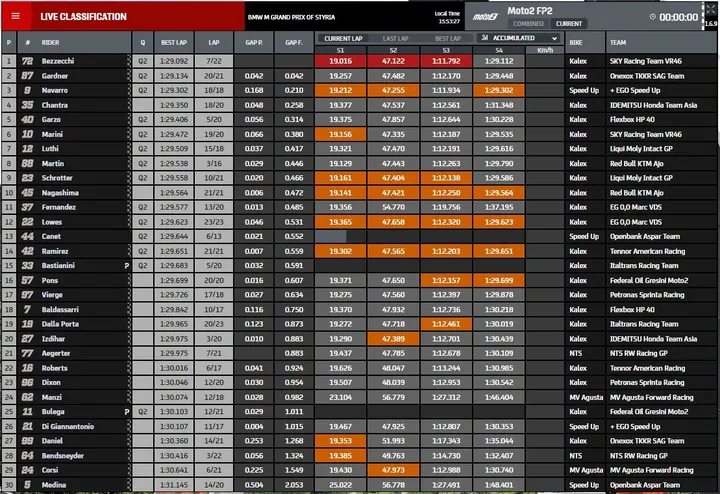The image size is (720, 494).
Task: Click rider number 45 badge for Nagashima
Action: pyautogui.click(x=28, y=193)
